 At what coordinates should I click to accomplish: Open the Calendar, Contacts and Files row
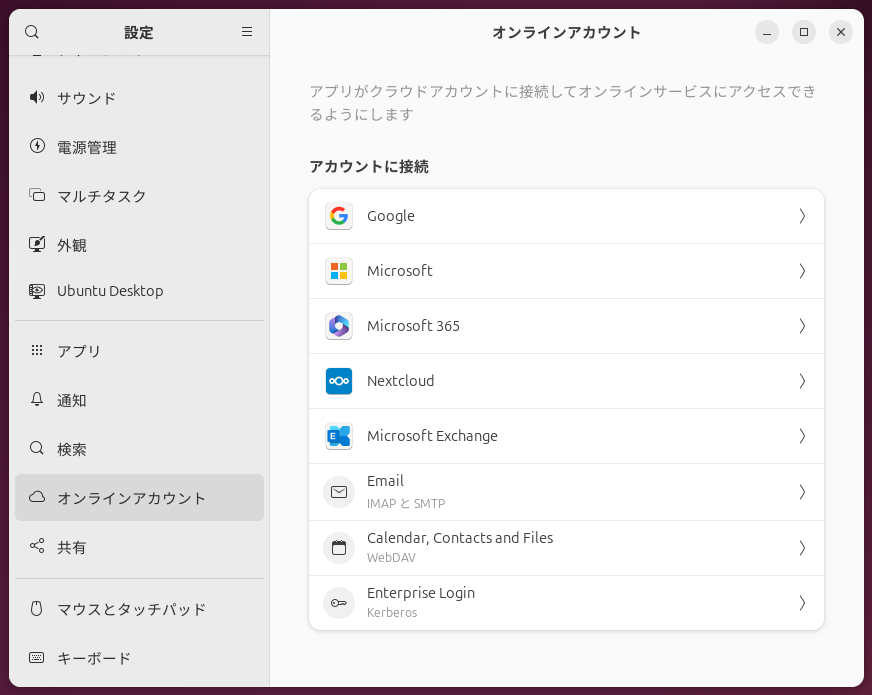(x=566, y=547)
